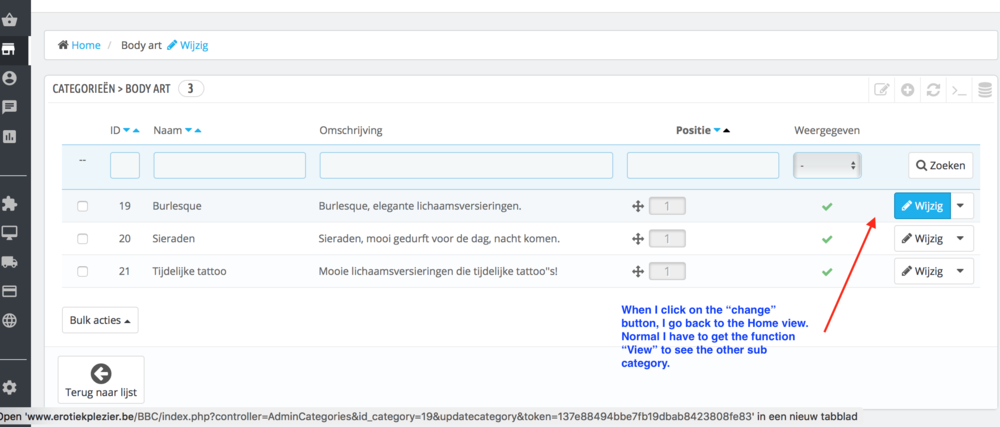Click Wijzig button for Sieraden
The height and width of the screenshot is (427, 1000).
click(922, 238)
